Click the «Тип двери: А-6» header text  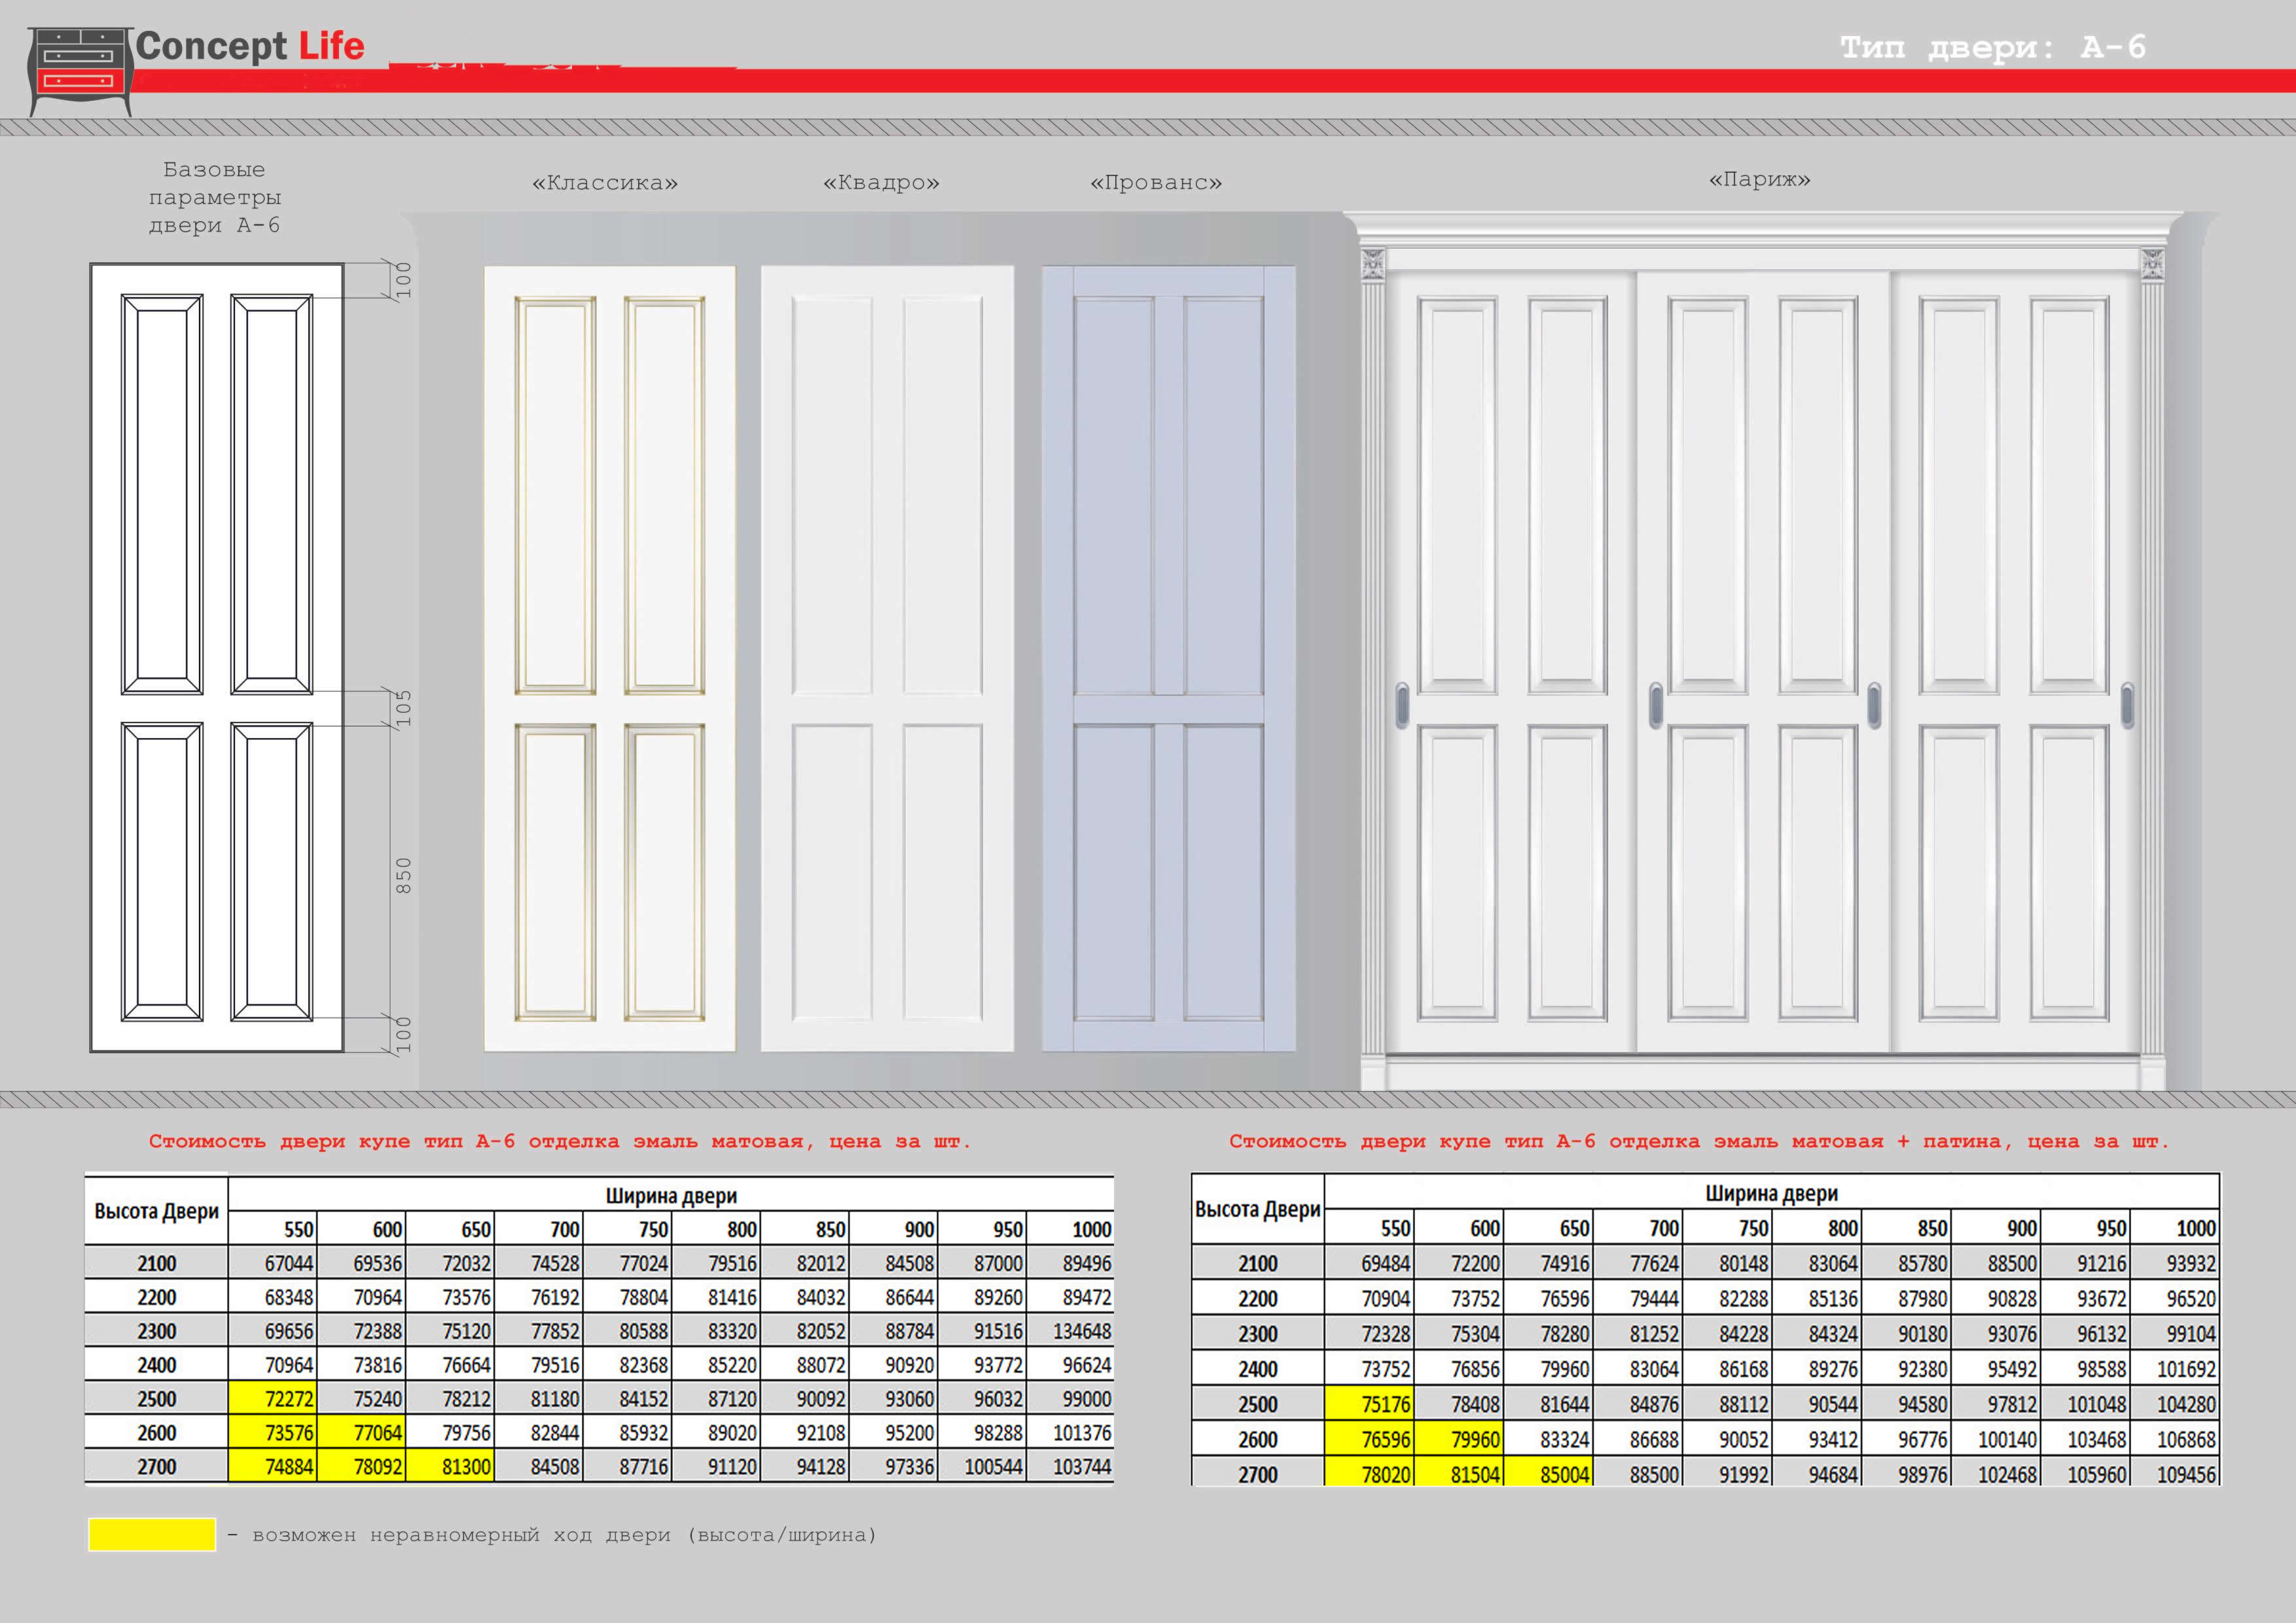(x=1992, y=47)
